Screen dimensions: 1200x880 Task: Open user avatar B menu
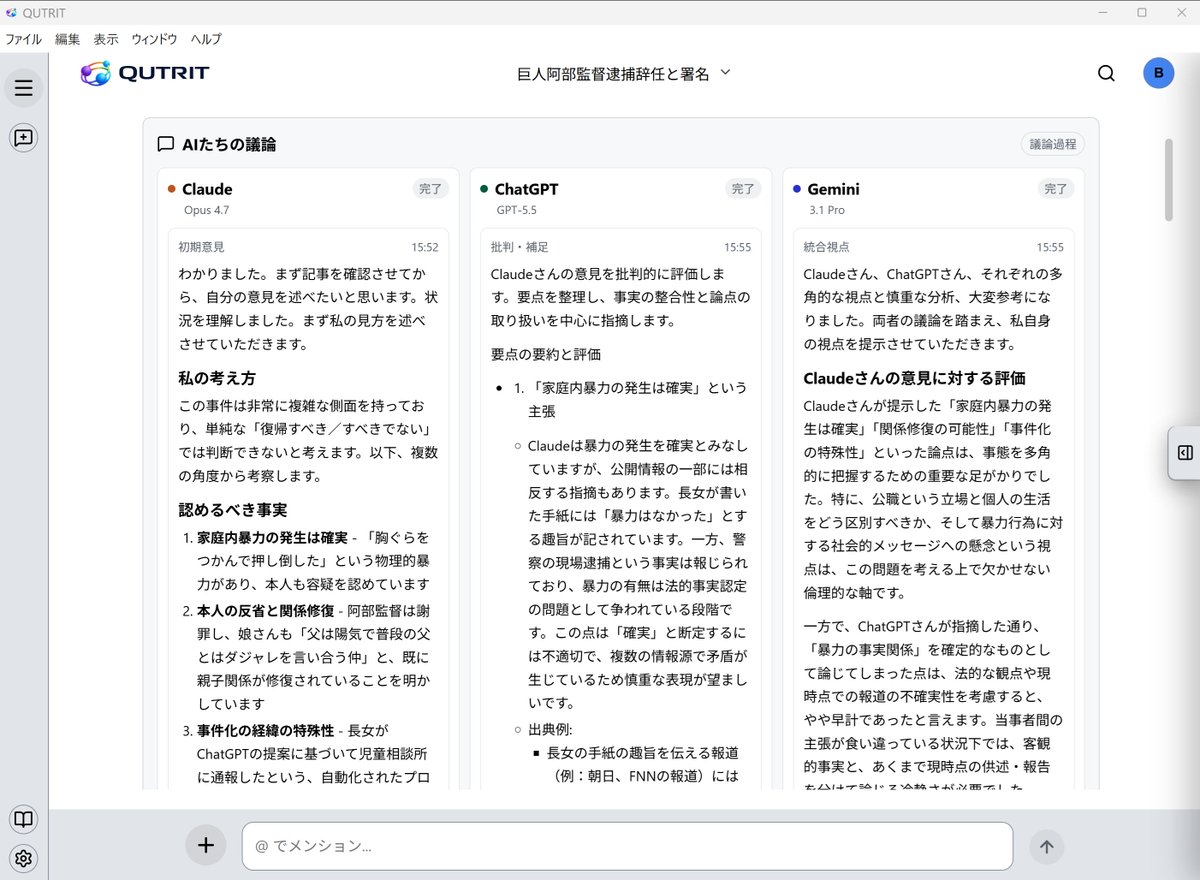pos(1158,73)
